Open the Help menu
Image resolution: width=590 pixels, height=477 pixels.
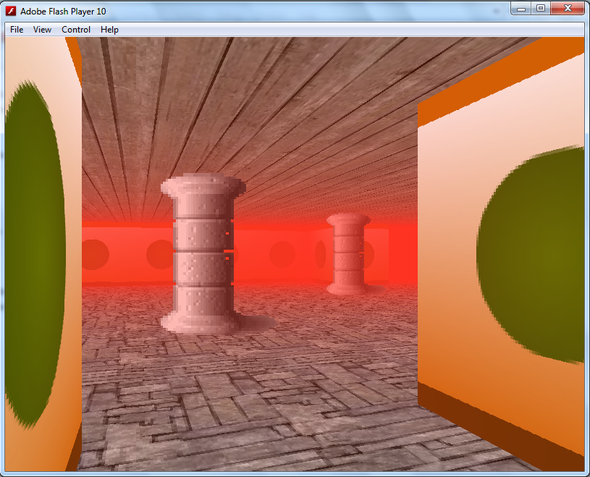coord(109,30)
